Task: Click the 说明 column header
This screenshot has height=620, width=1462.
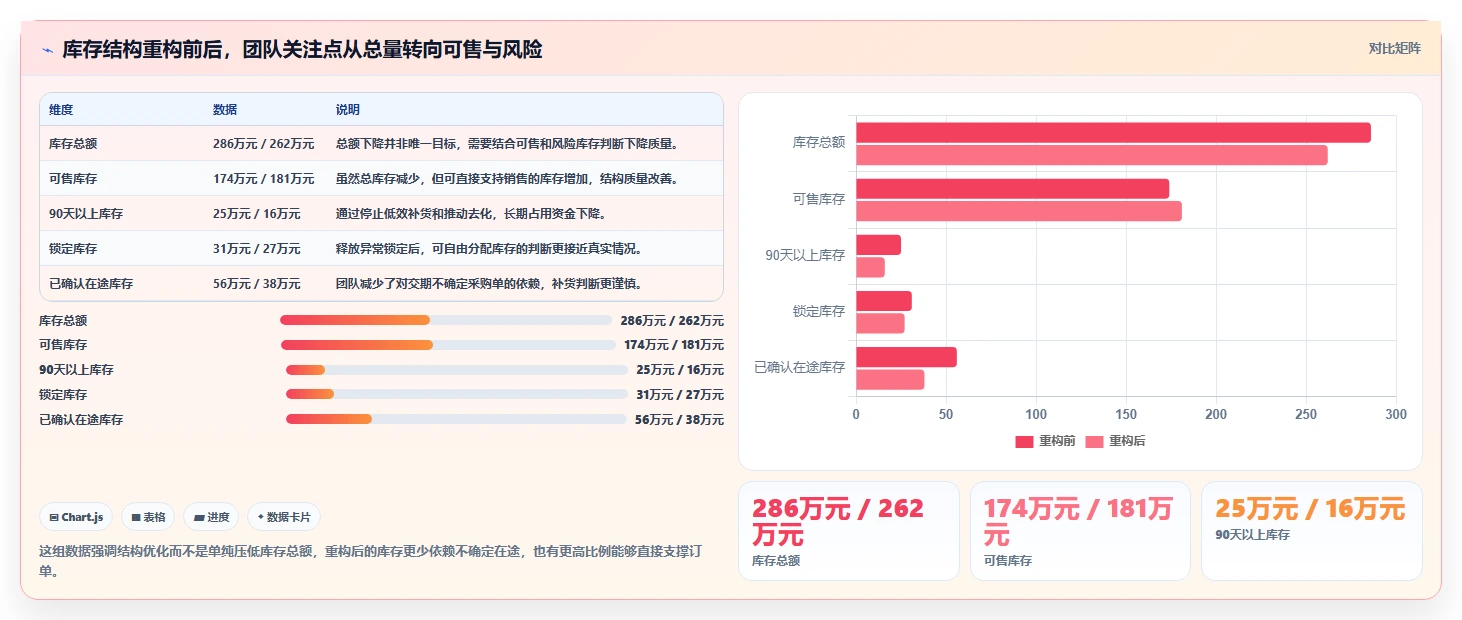Action: click(348, 109)
